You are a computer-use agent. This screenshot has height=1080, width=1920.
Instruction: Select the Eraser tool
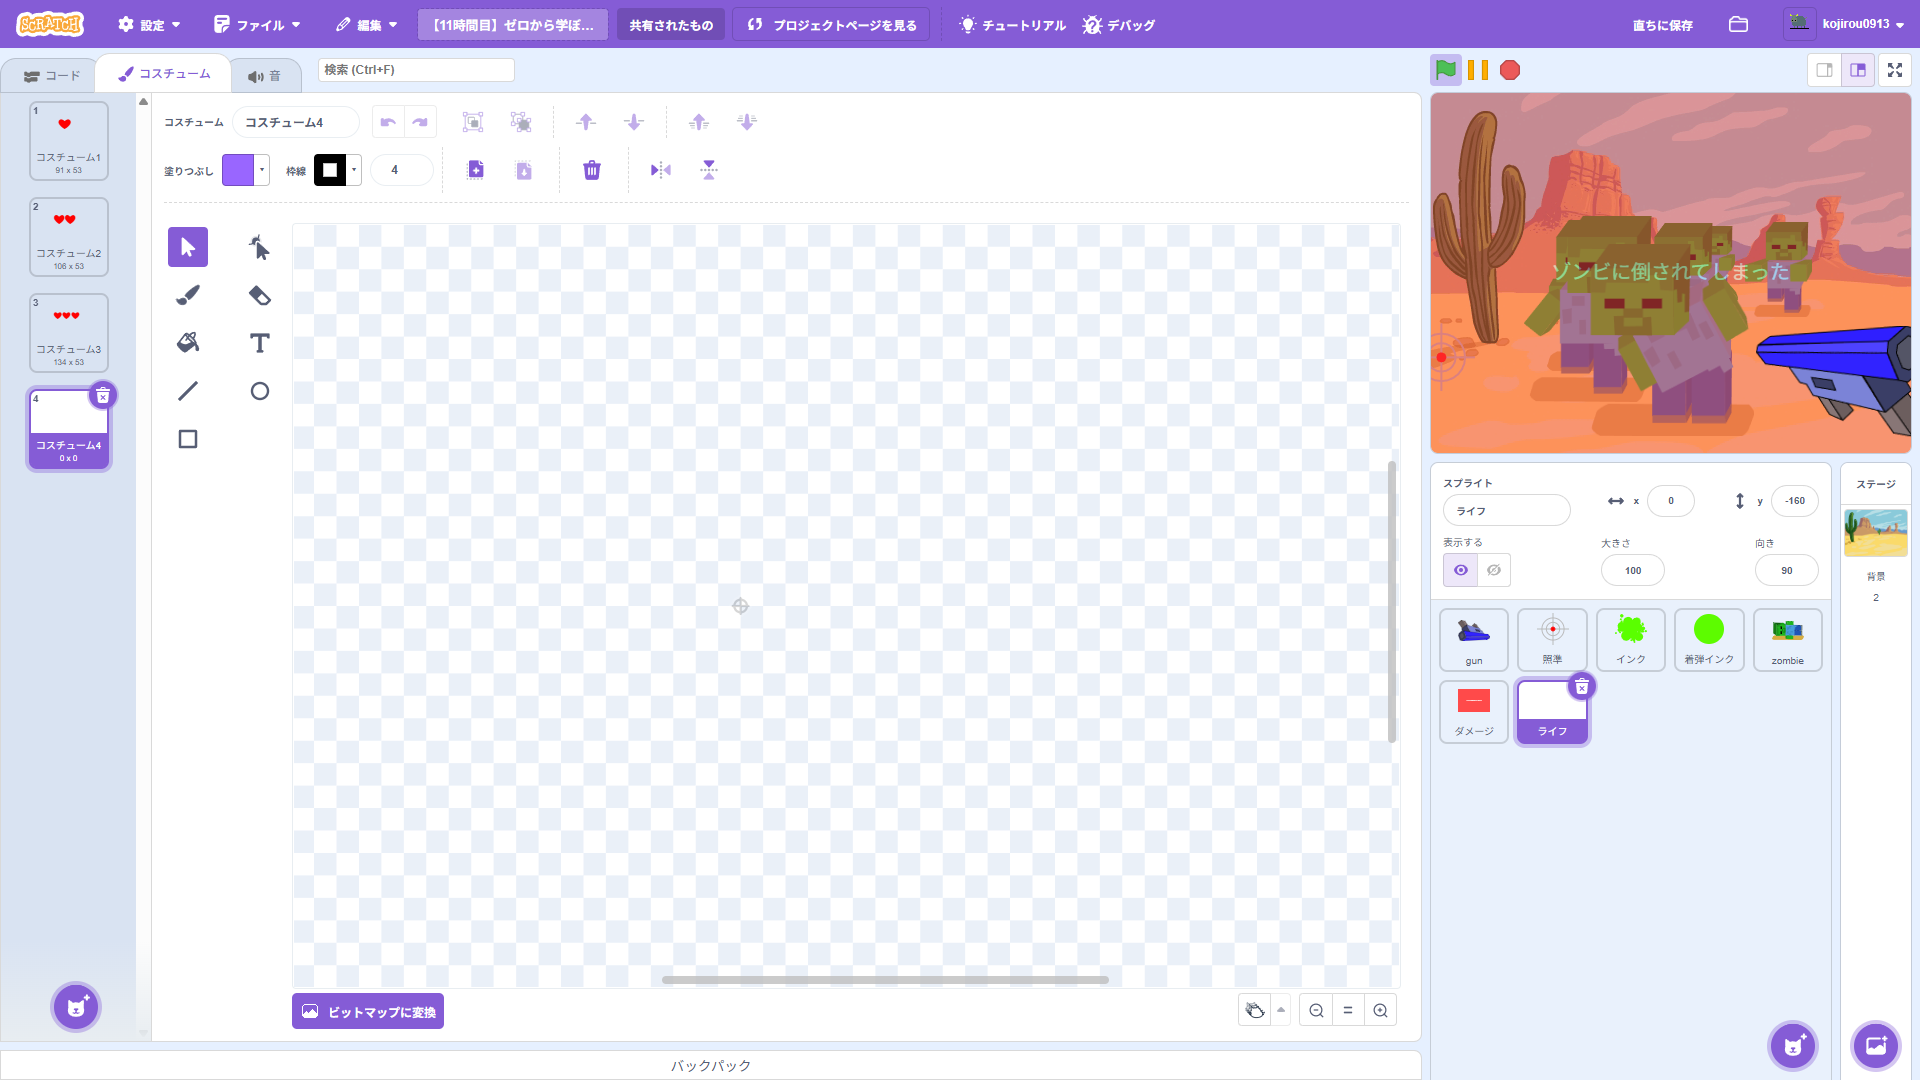(259, 295)
